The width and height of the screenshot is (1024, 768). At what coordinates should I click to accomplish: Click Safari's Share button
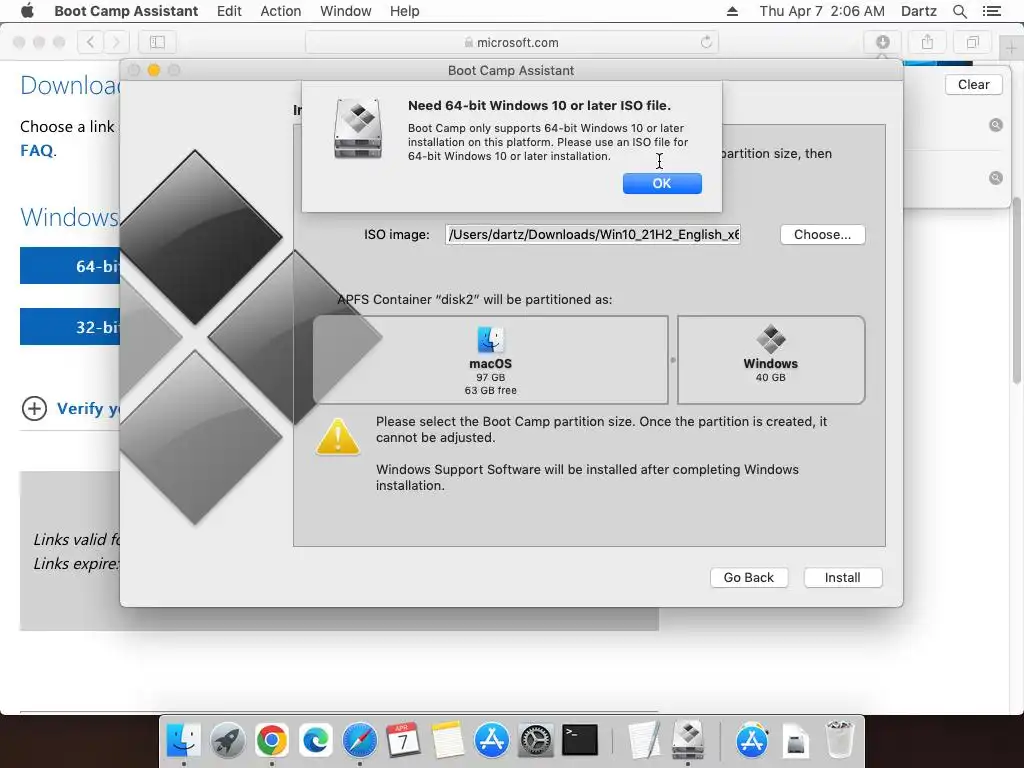click(927, 42)
